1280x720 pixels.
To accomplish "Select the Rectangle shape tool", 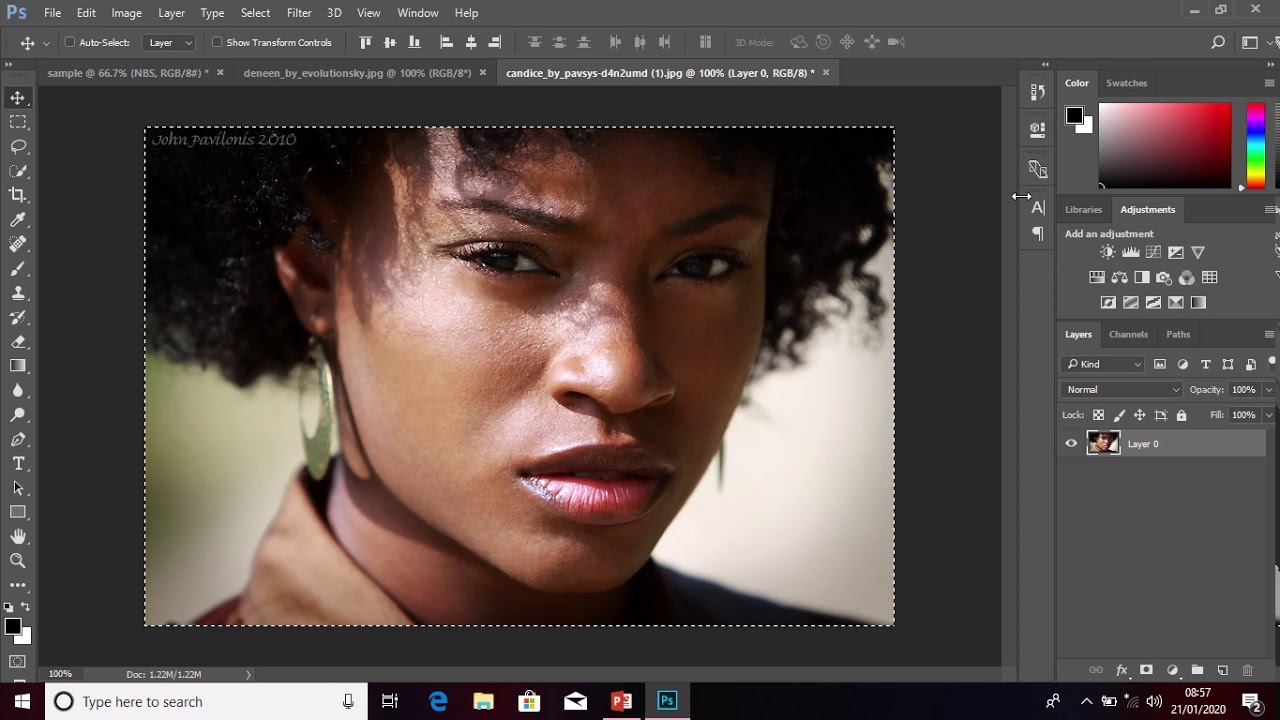I will 18,512.
